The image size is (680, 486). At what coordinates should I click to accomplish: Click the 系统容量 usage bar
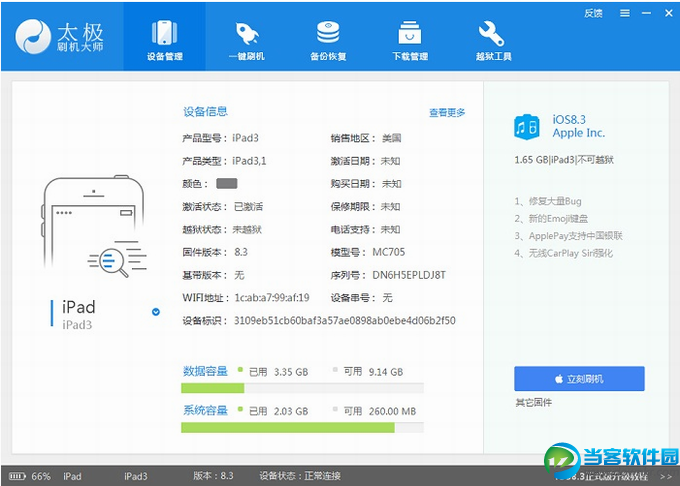tap(302, 428)
